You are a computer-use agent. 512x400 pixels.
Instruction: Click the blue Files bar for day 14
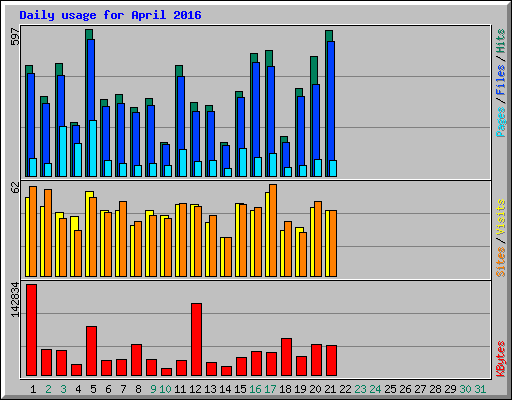(226, 157)
